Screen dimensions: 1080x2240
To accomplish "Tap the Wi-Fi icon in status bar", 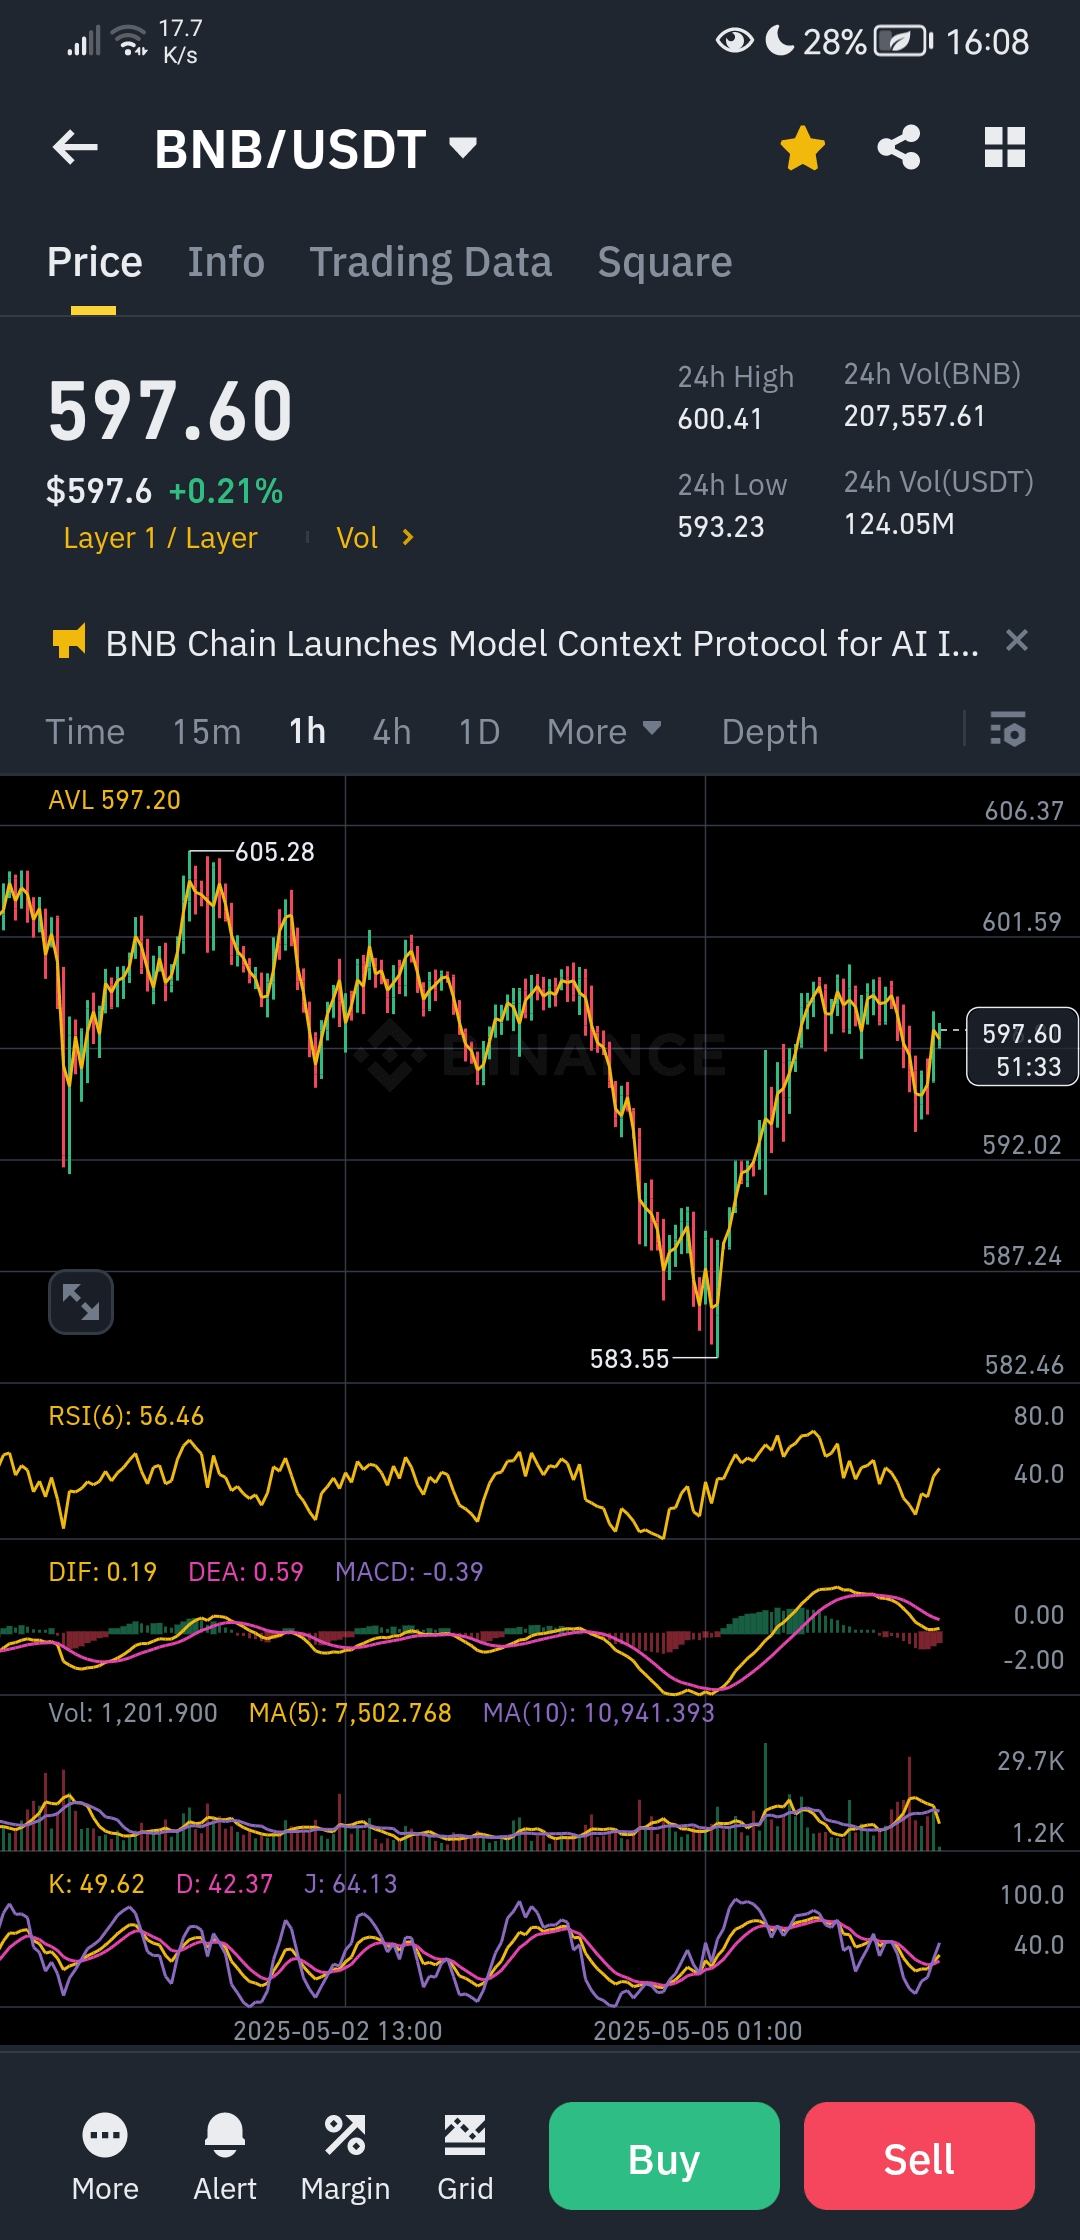I will [130, 41].
